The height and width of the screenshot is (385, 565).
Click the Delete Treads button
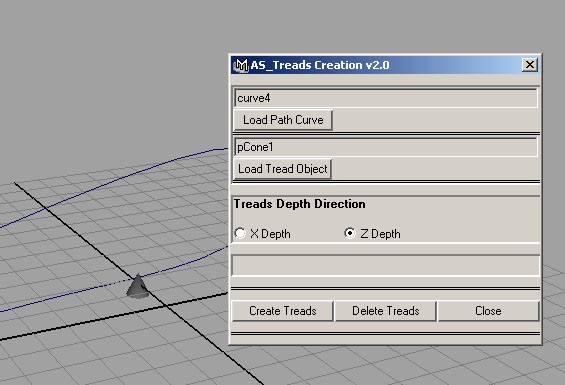tap(386, 311)
